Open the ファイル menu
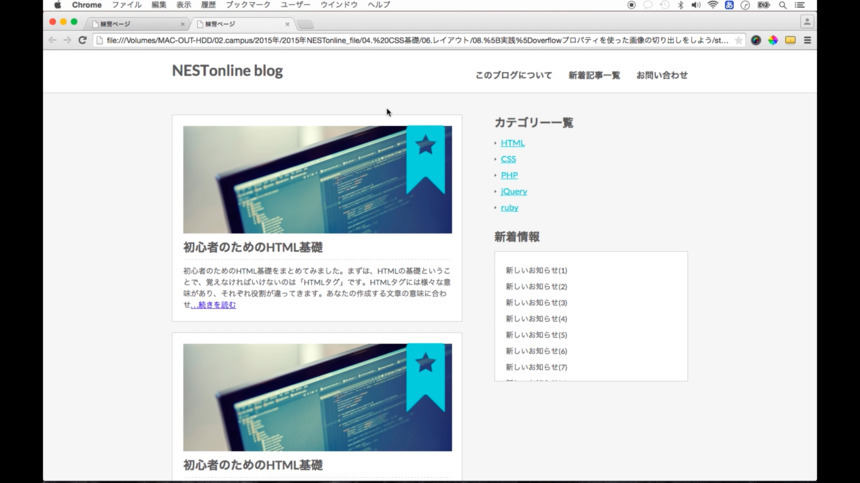Screen dimensions: 860x483 click(127, 5)
